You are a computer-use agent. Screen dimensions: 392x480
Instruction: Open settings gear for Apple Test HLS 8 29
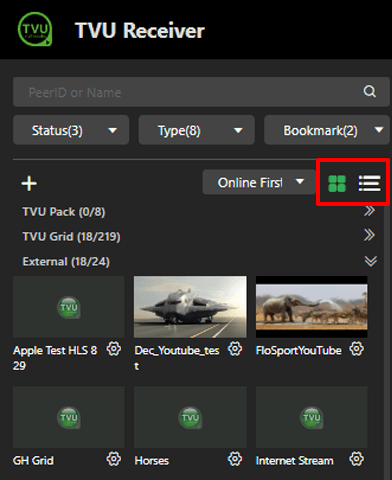[x=114, y=349]
